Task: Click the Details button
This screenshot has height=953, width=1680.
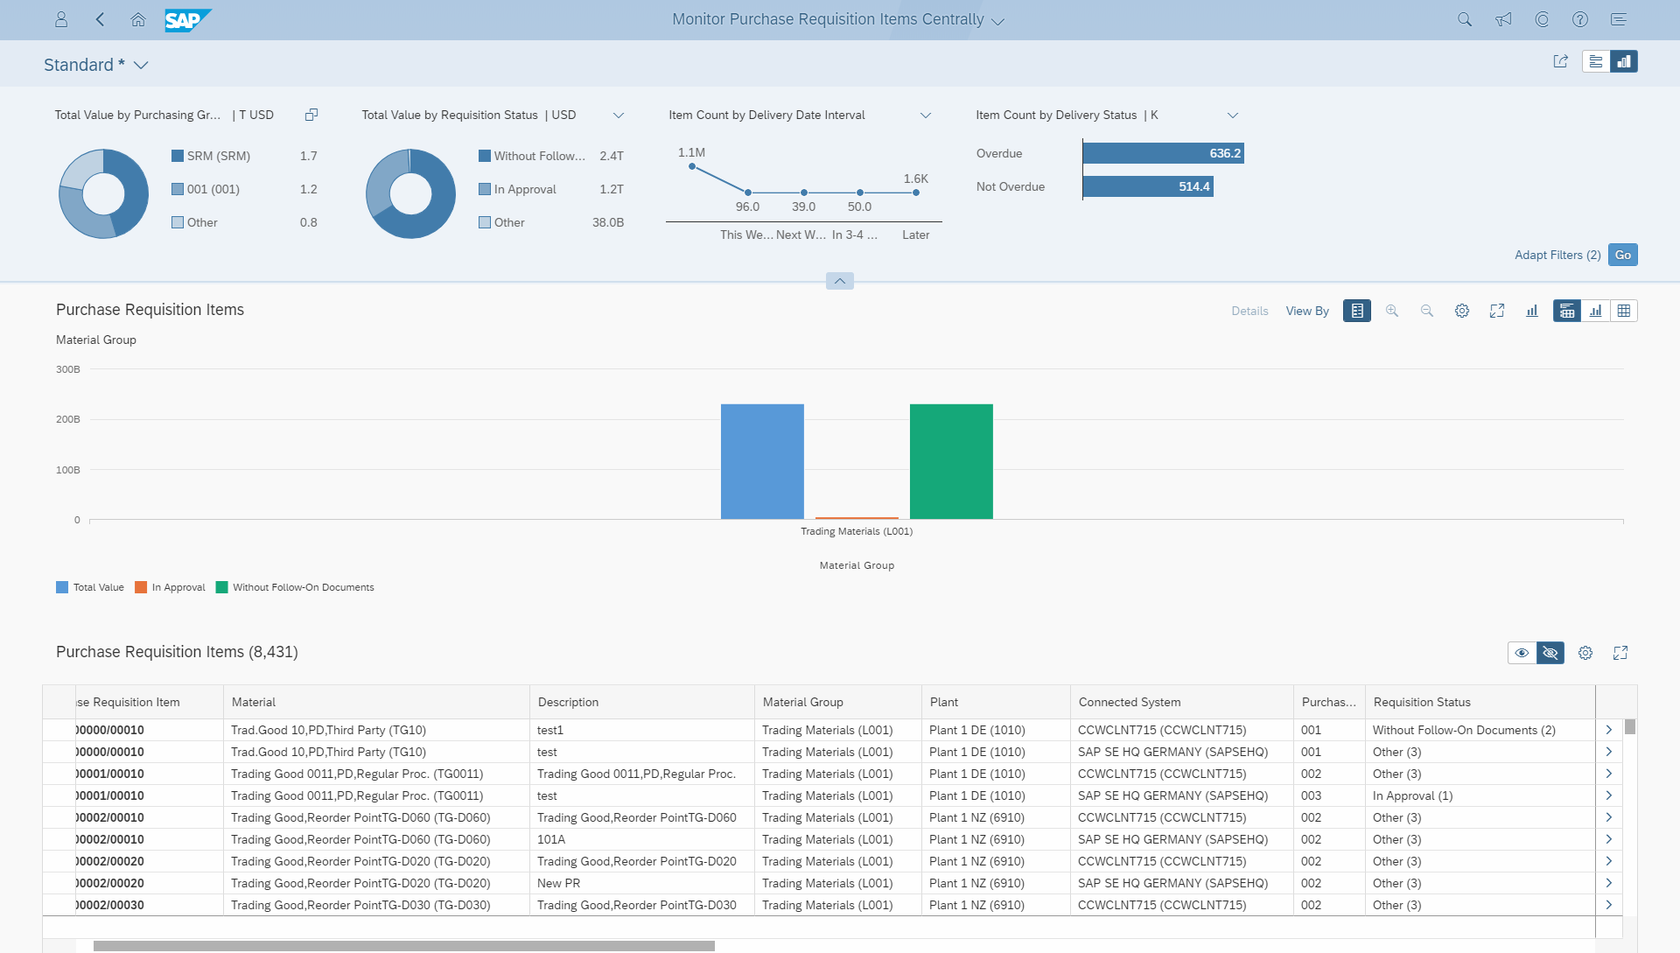Action: click(1249, 311)
